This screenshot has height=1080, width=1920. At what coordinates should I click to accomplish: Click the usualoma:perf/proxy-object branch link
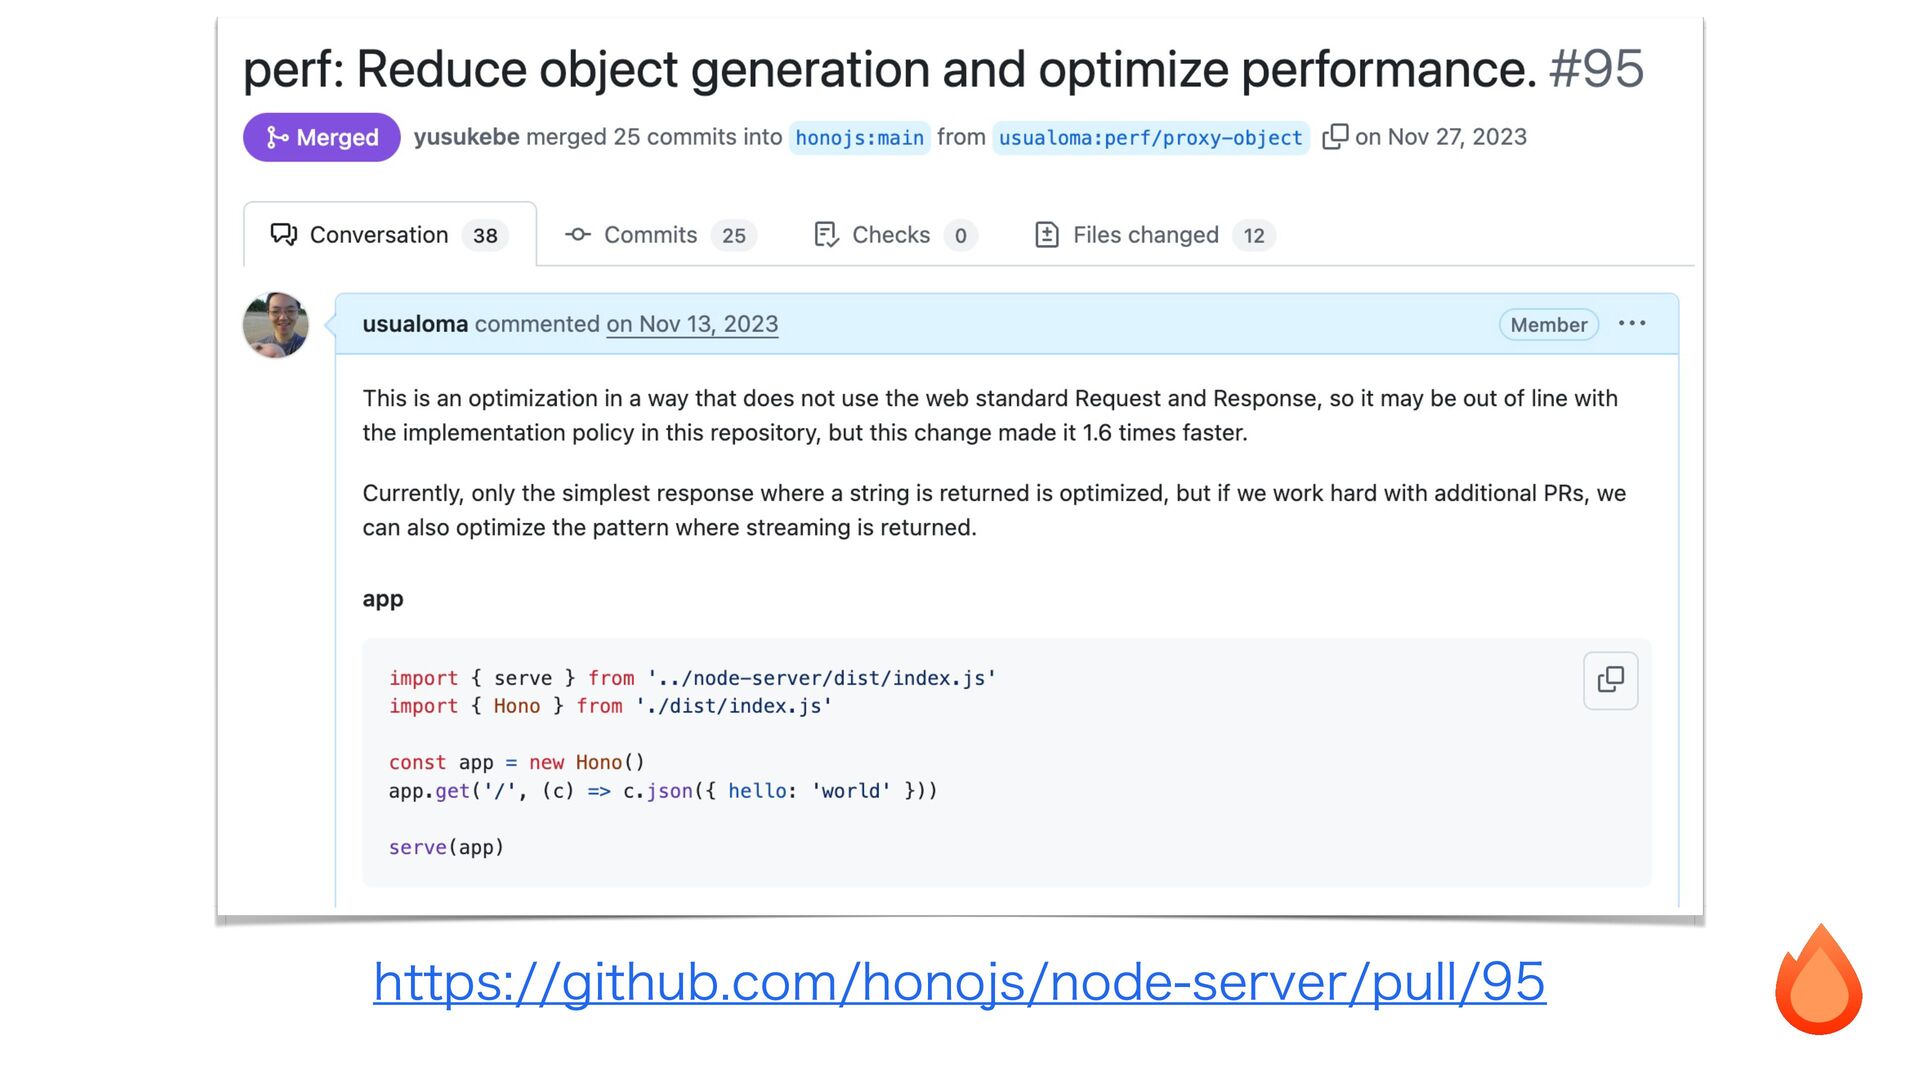click(1150, 137)
